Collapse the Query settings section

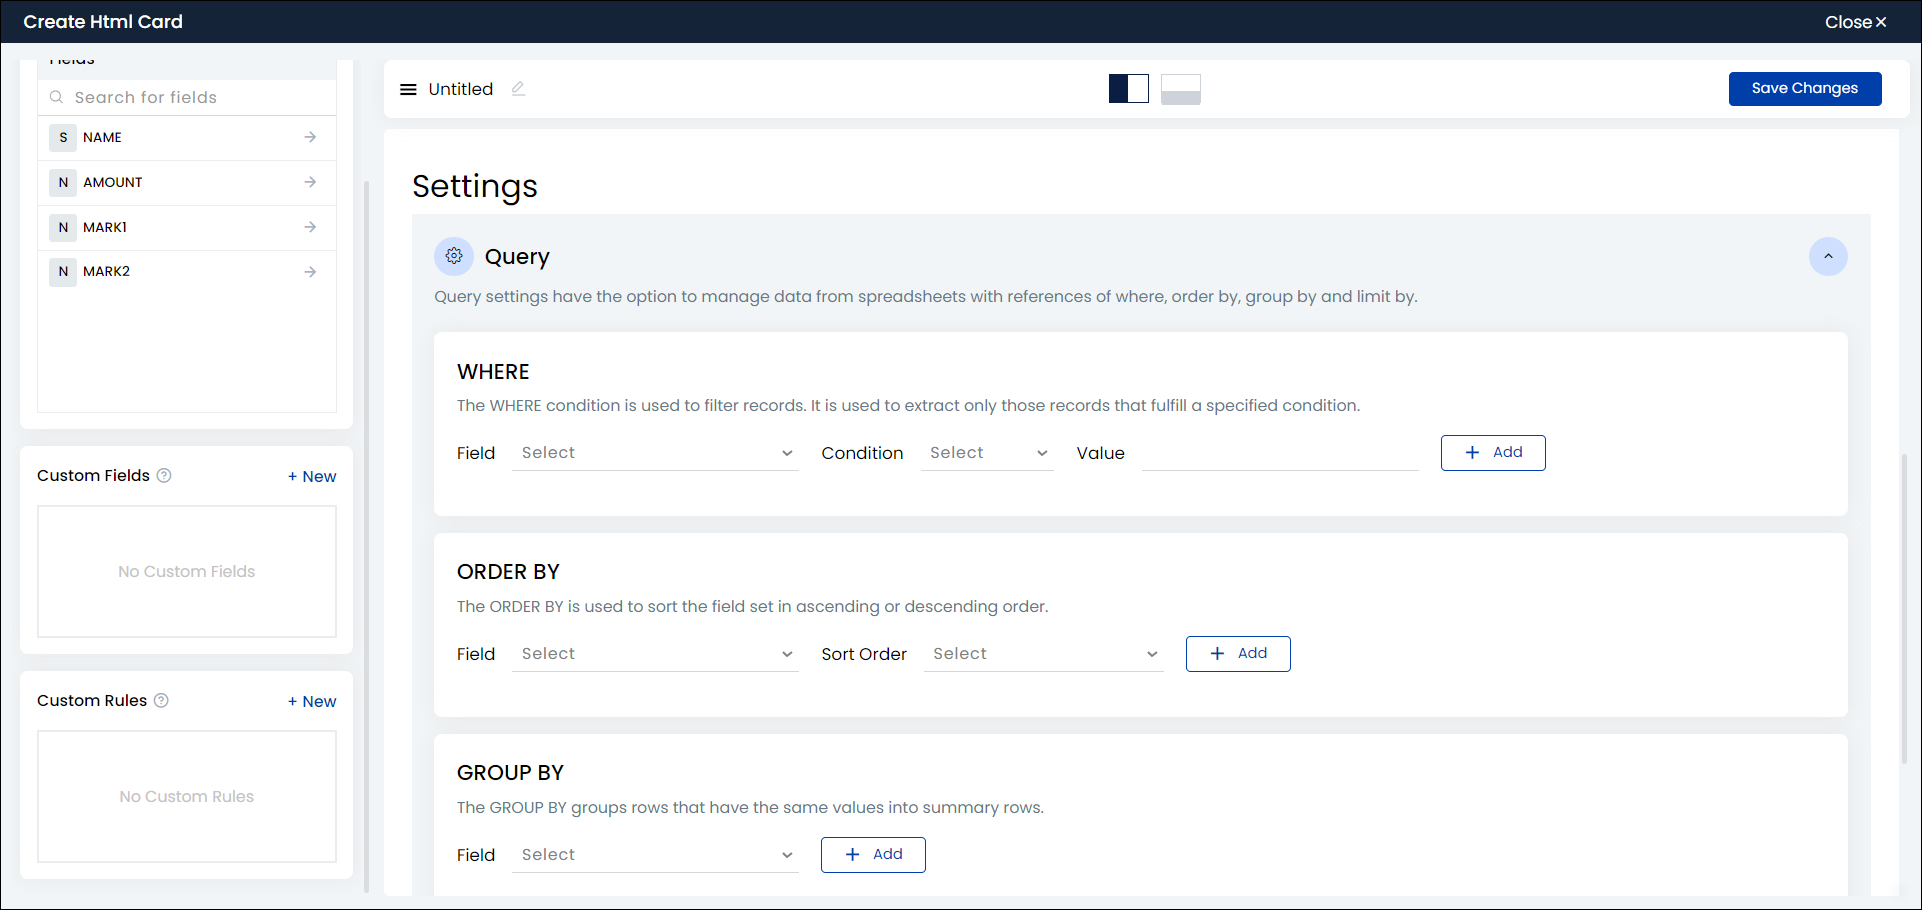(x=1827, y=257)
